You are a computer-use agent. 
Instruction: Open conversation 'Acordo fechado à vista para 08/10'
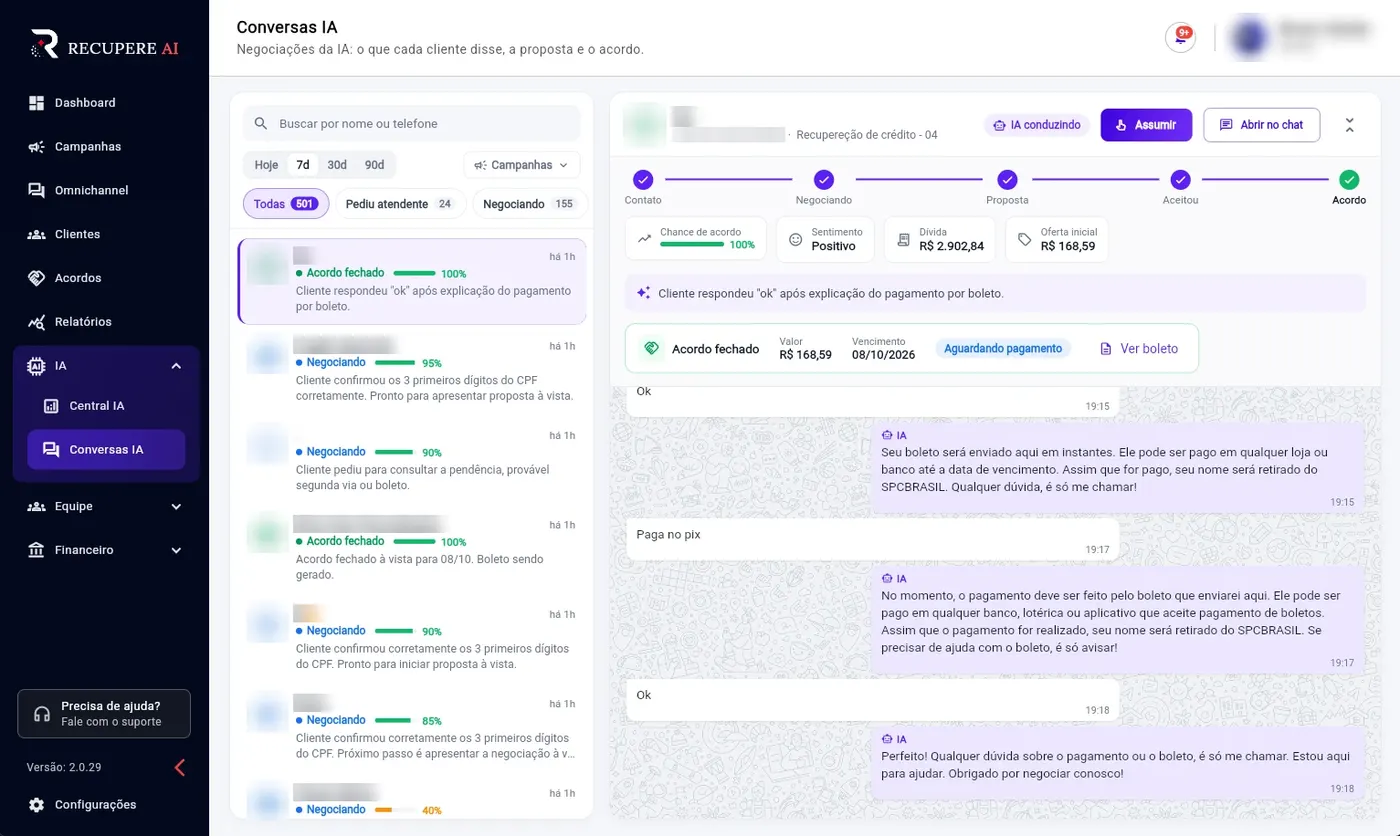click(412, 551)
